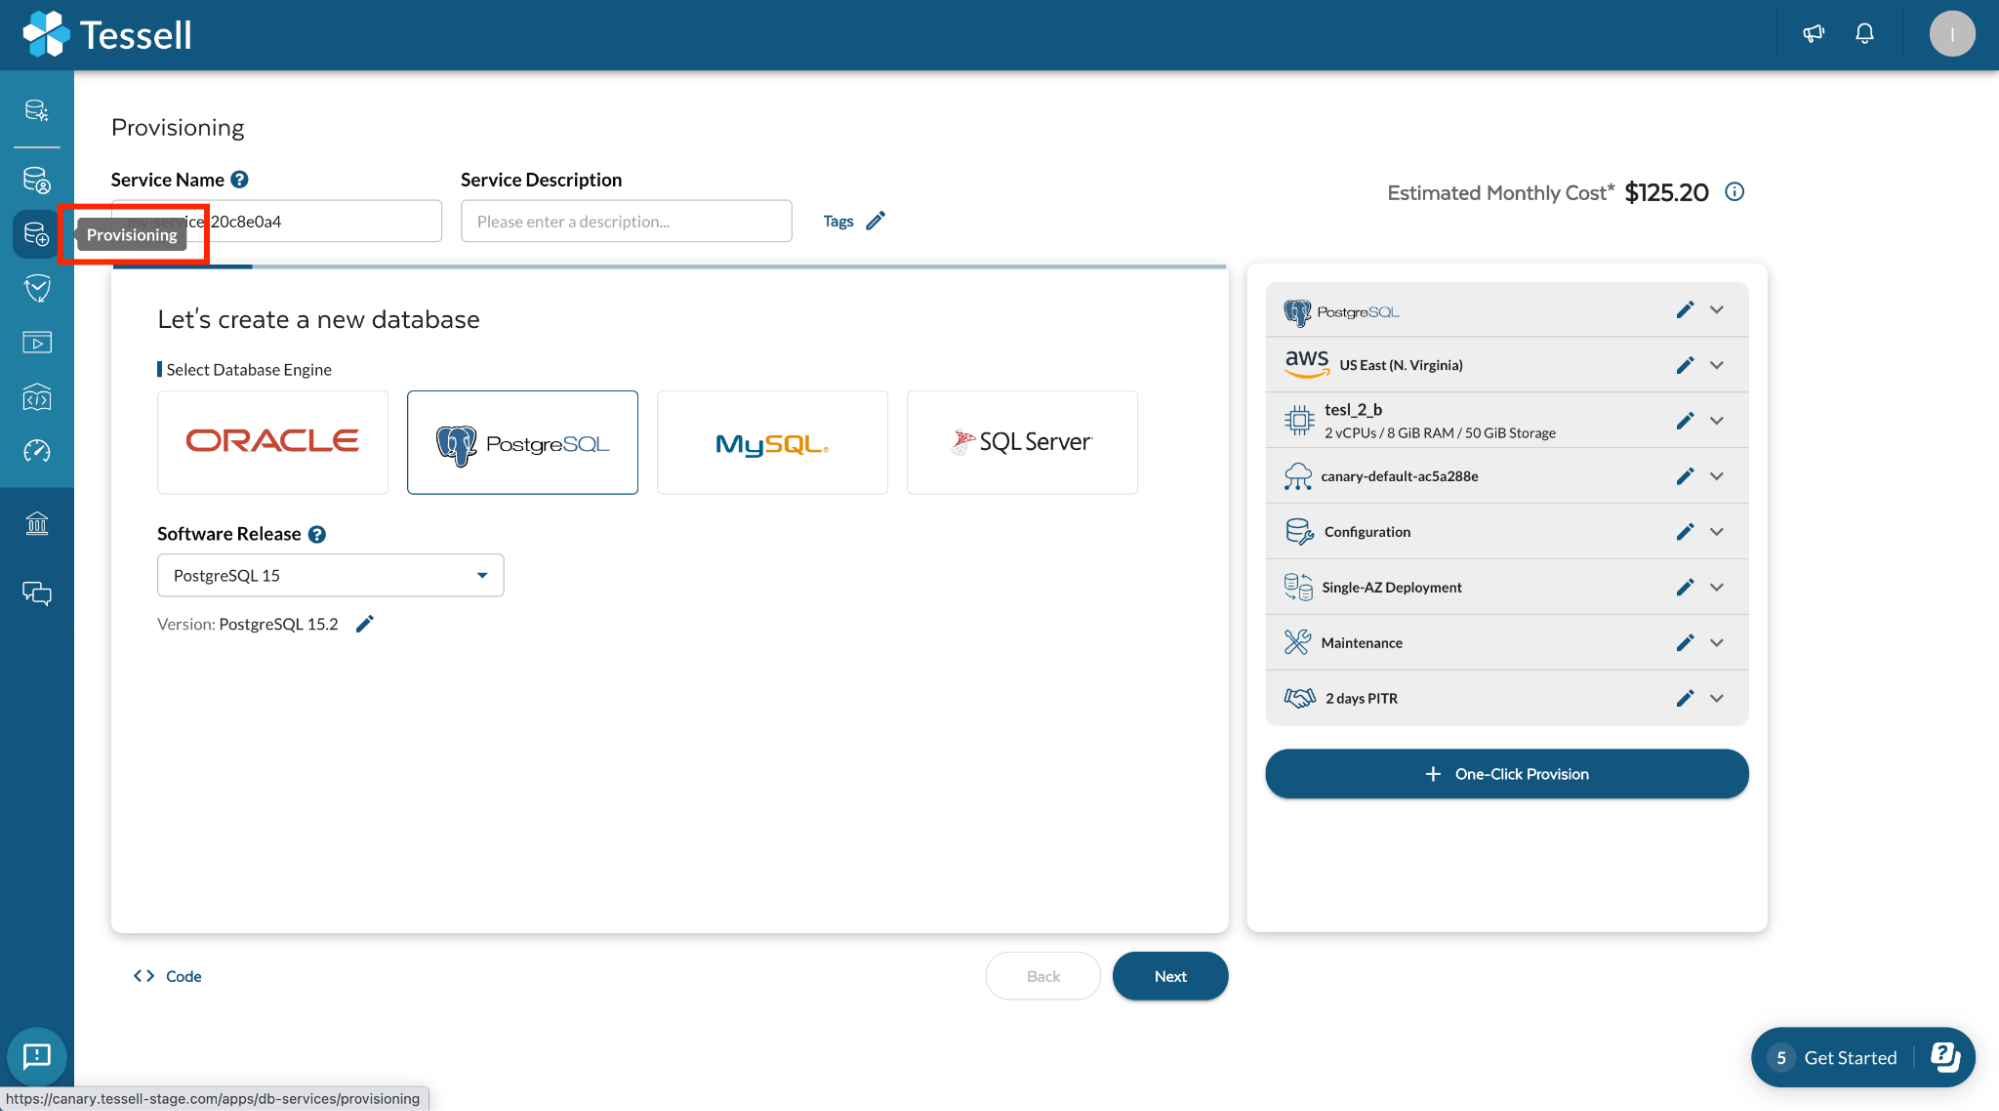Open code box sidebar icon
This screenshot has height=1111, width=1999.
point(37,397)
